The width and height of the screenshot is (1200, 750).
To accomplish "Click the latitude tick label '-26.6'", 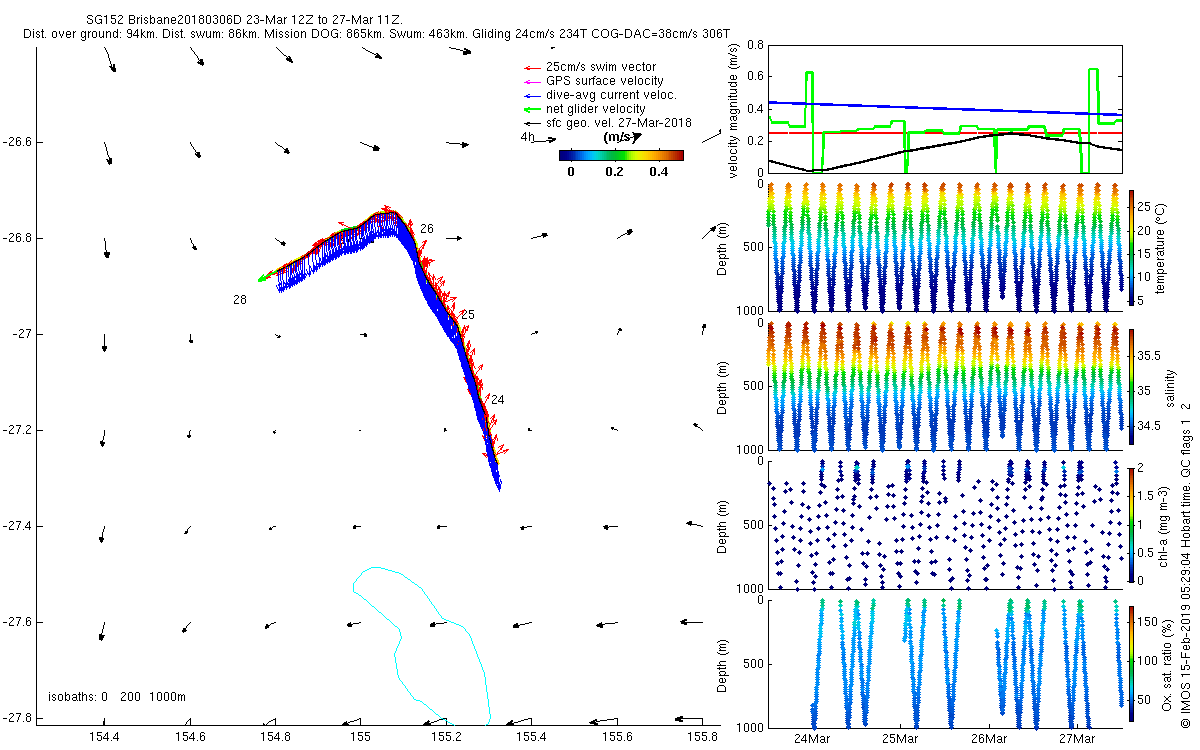I will pos(17,142).
